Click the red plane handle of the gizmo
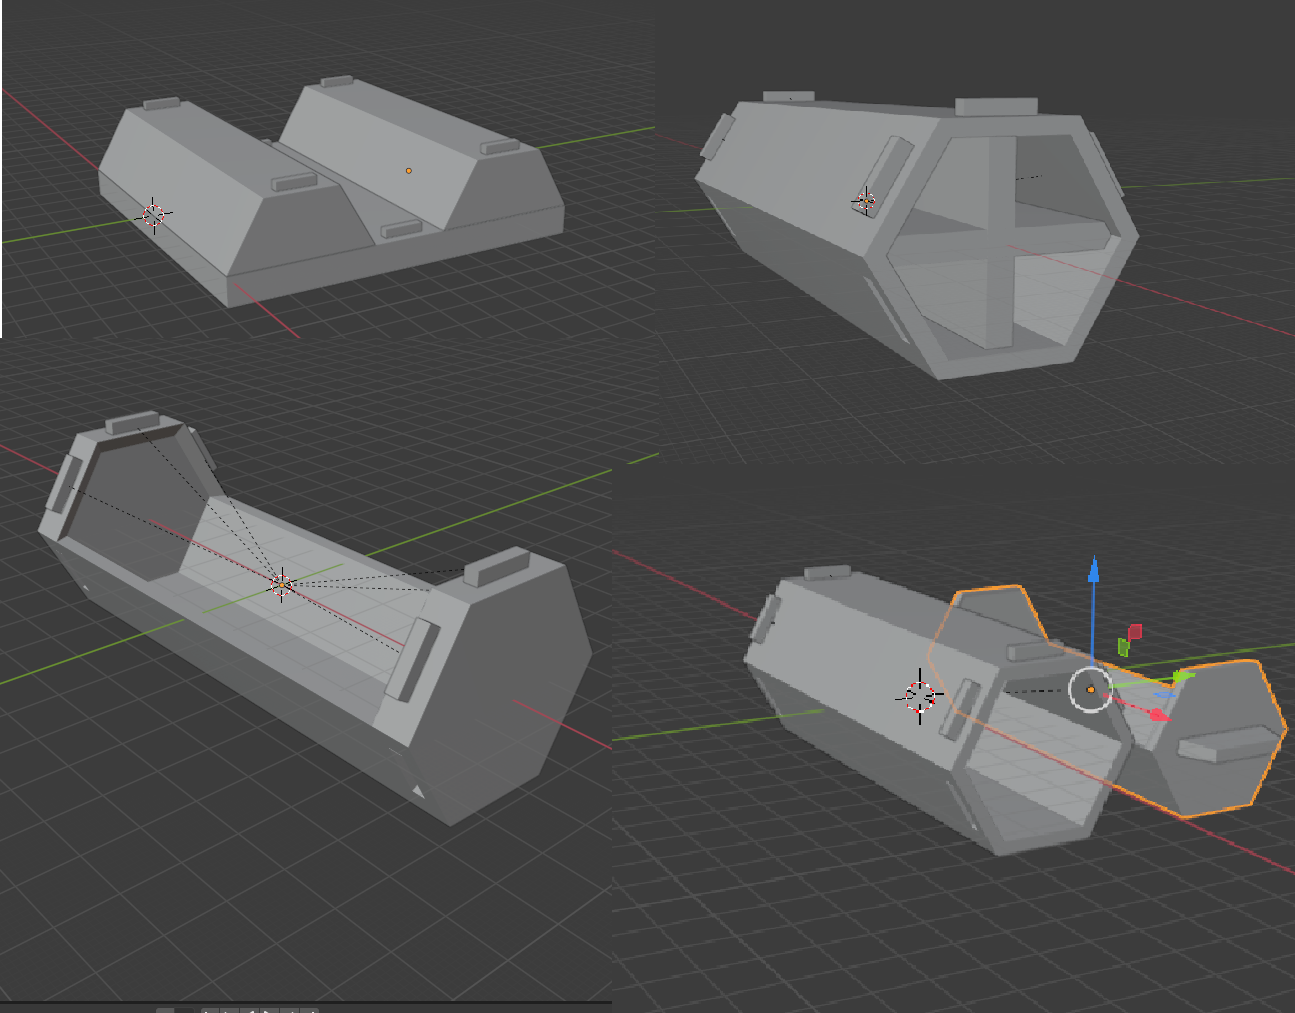 tap(1135, 632)
